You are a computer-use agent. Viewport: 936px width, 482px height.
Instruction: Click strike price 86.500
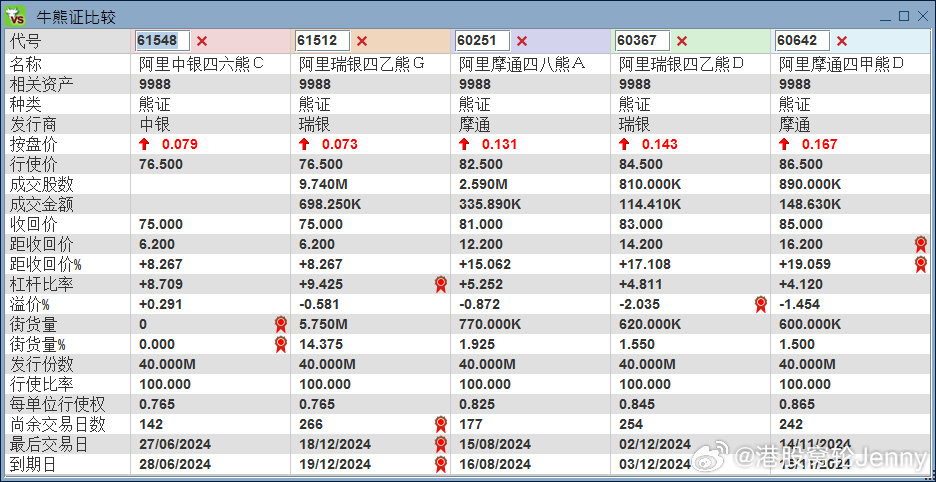click(x=800, y=164)
